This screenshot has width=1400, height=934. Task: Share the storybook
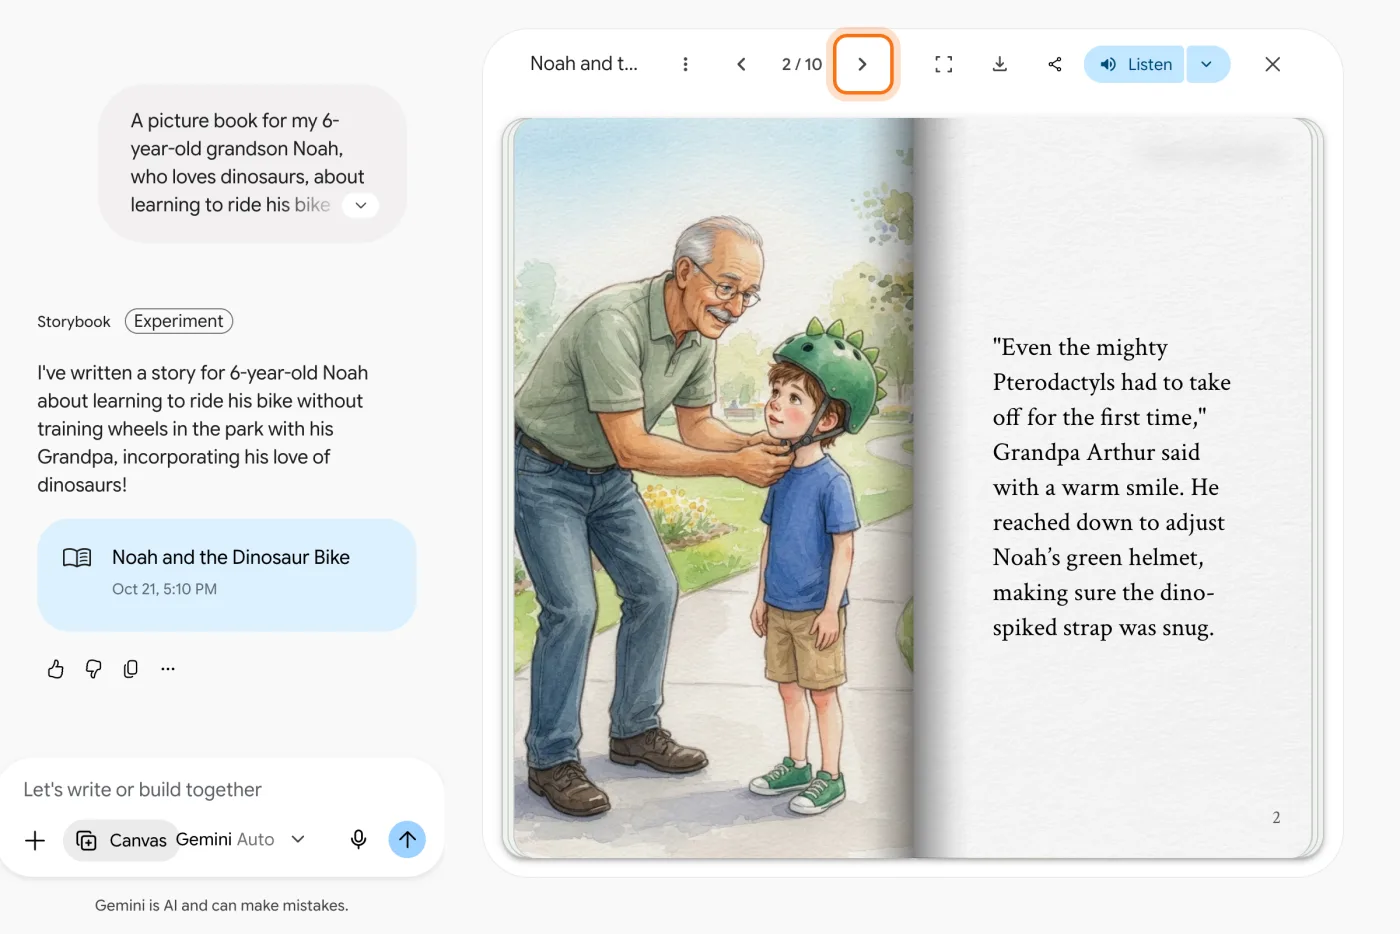point(1055,64)
